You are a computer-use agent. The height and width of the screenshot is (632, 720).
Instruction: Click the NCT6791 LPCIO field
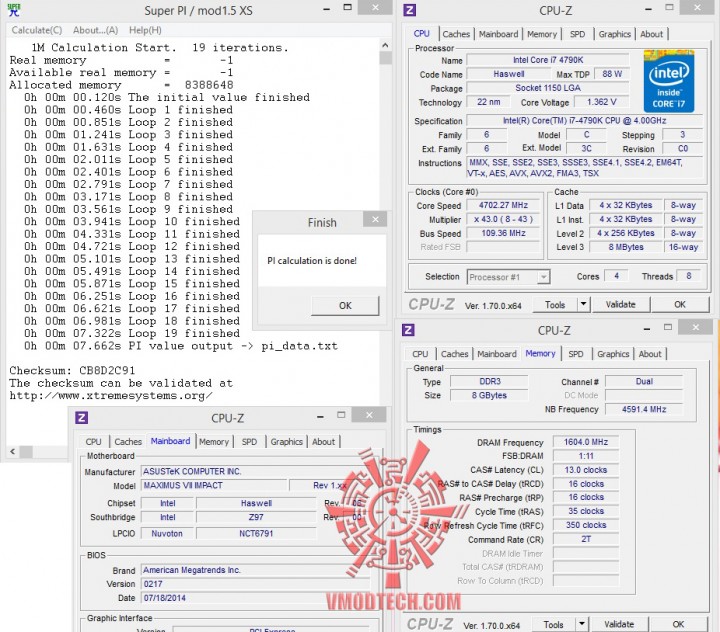pos(256,534)
